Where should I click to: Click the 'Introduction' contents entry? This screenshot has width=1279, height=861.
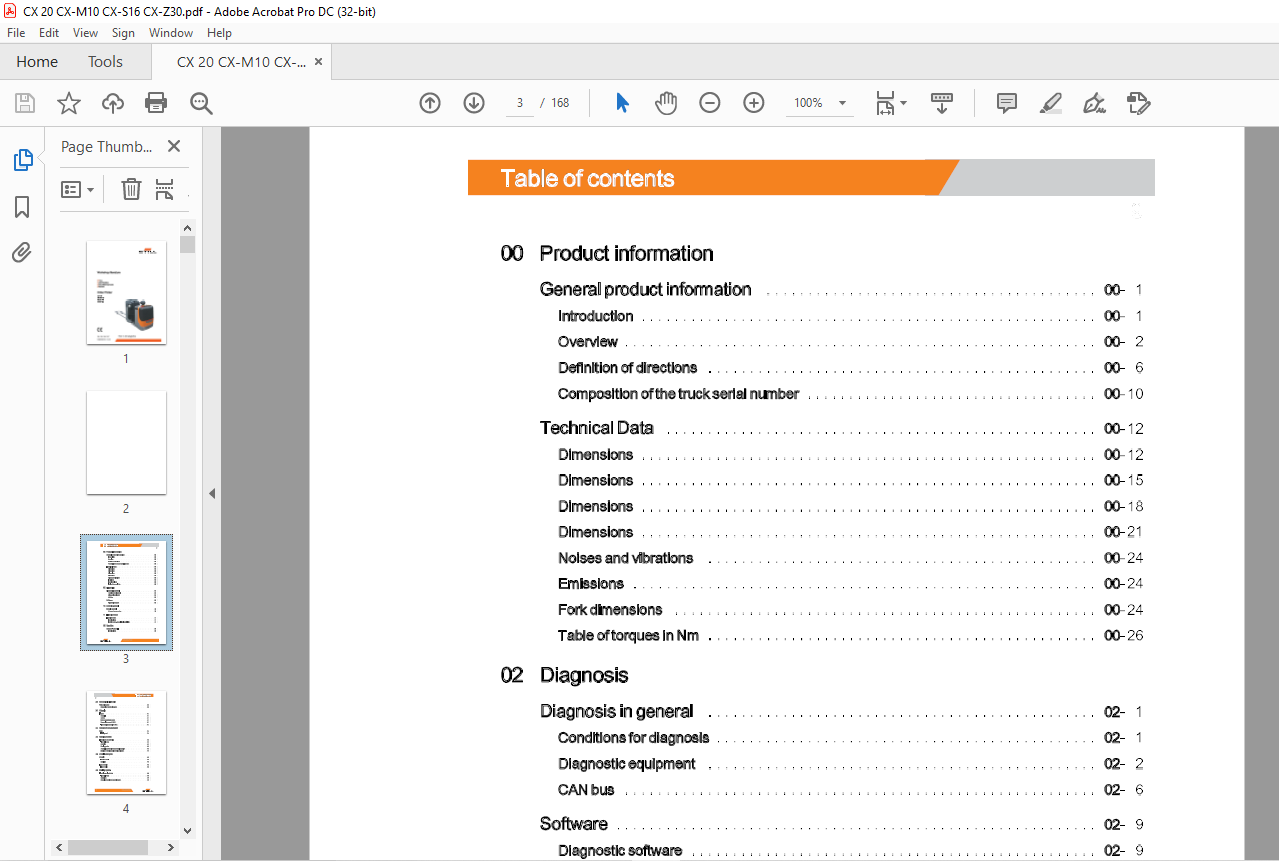[x=595, y=316]
